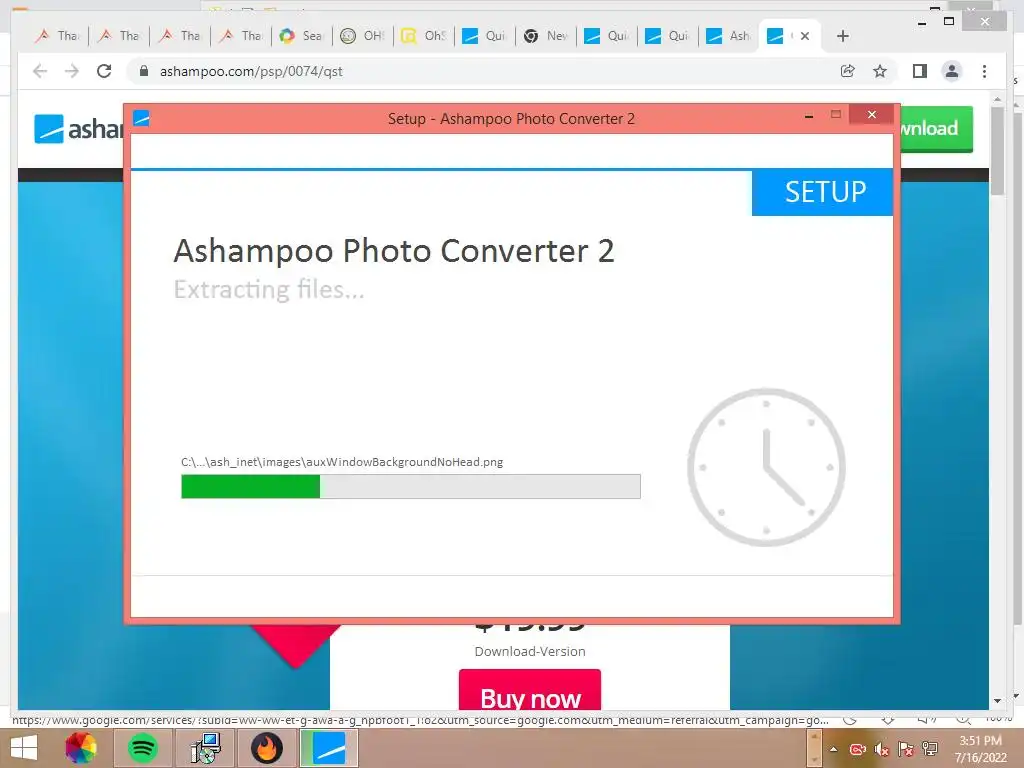This screenshot has width=1024, height=768.
Task: Switch to the 'OhS' yellow icon tab
Action: pyautogui.click(x=424, y=36)
